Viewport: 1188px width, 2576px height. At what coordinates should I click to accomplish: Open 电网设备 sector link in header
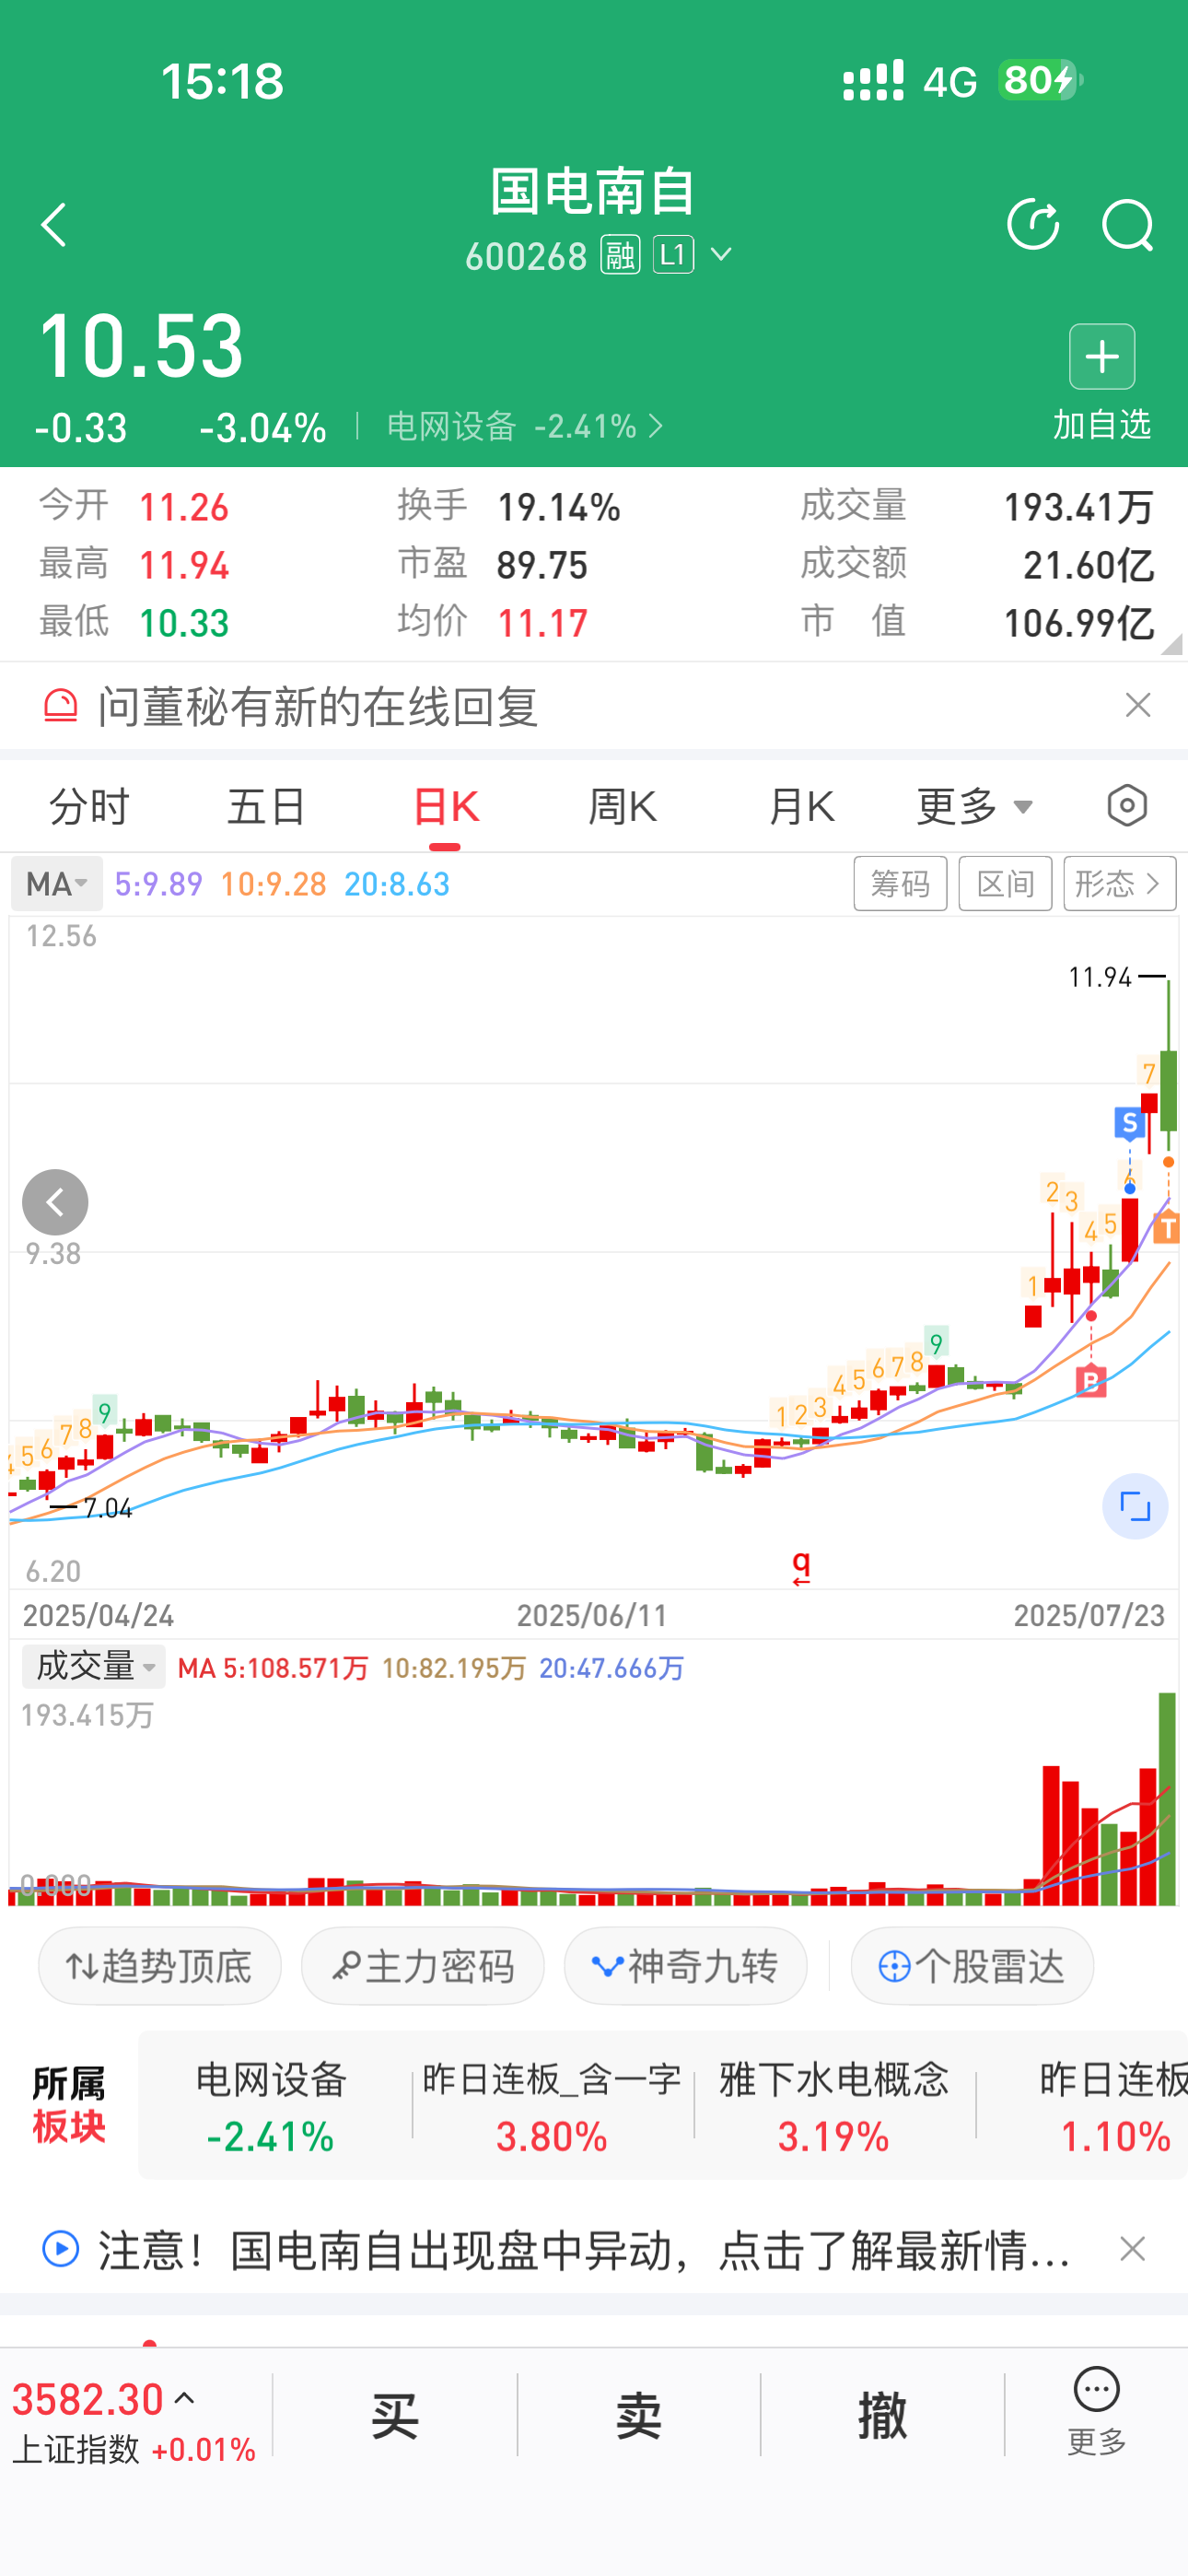click(526, 427)
